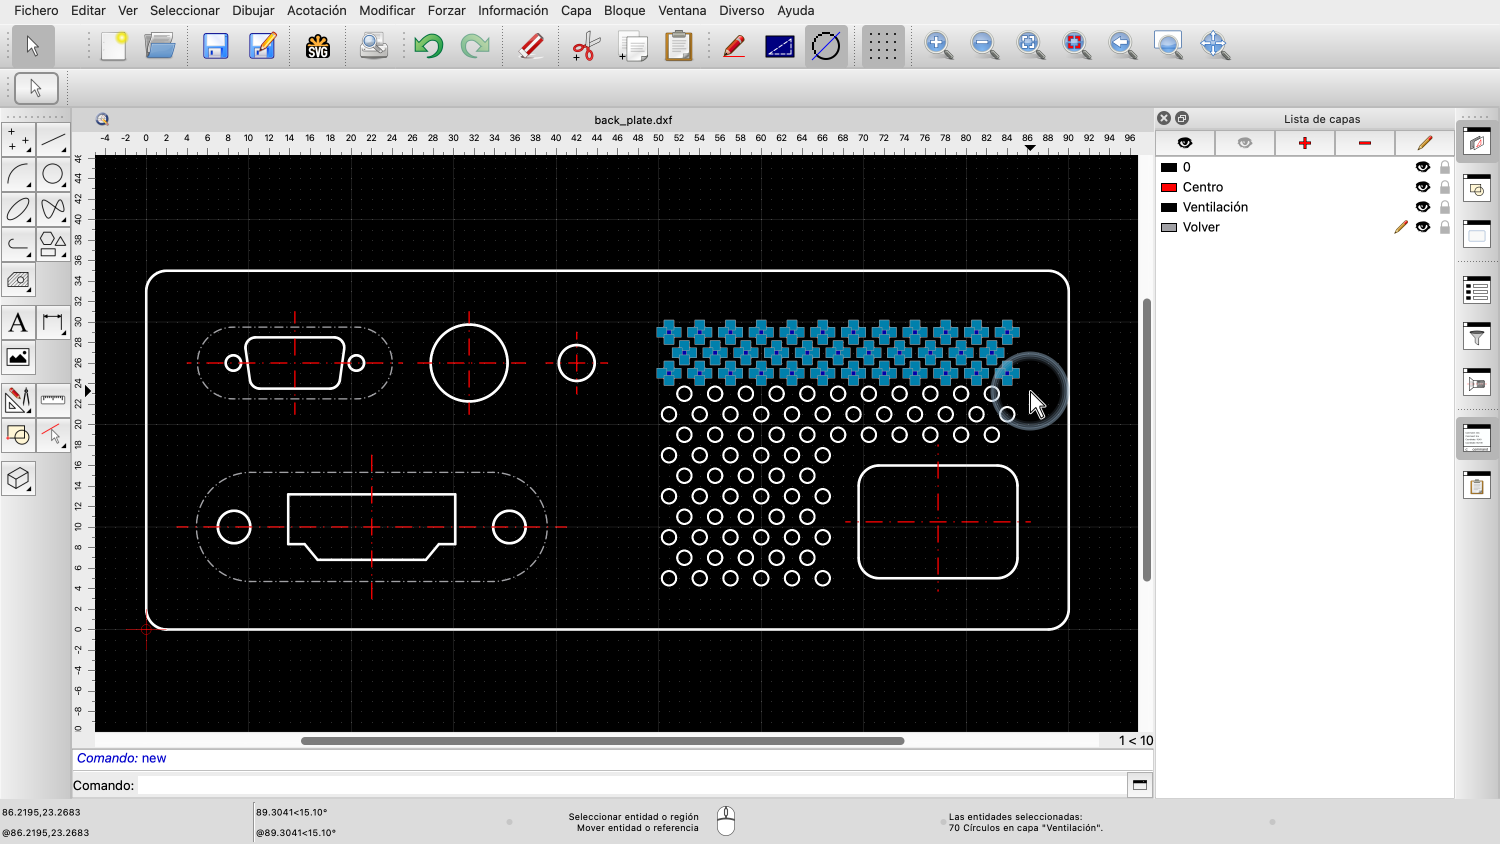The image size is (1500, 844).
Task: Expand the Shape tools menu
Action: point(53,243)
